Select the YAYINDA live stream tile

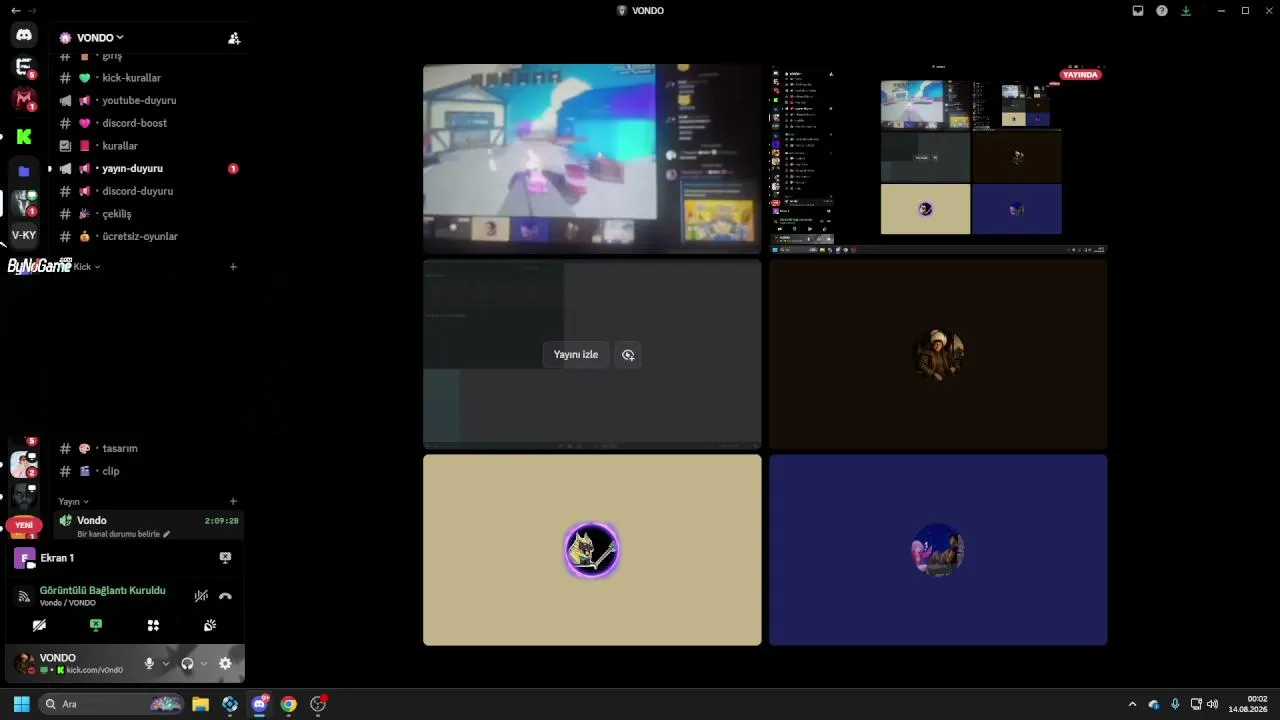(x=938, y=158)
